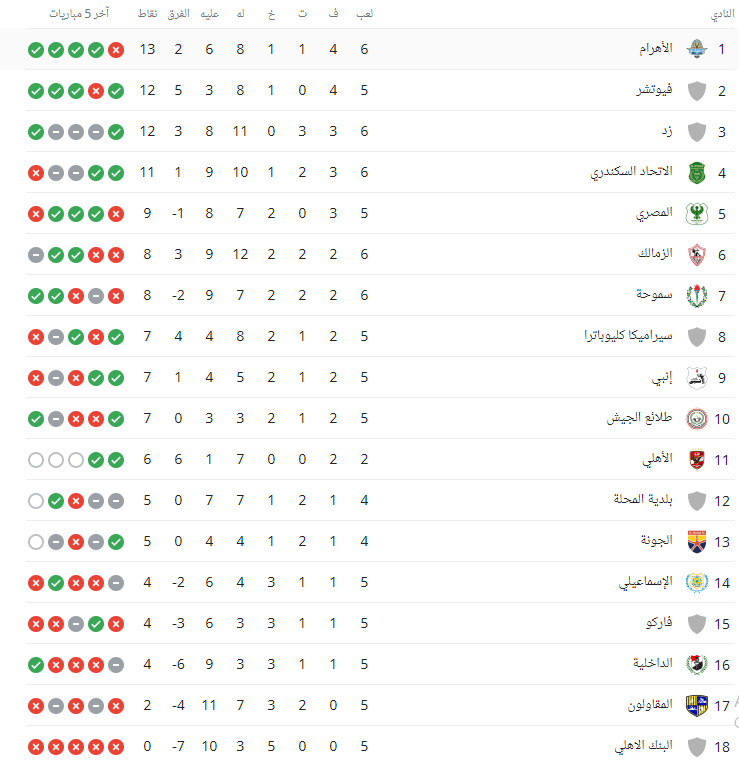Click the الإسماعيلي team name
This screenshot has width=739, height=772.
[645, 582]
